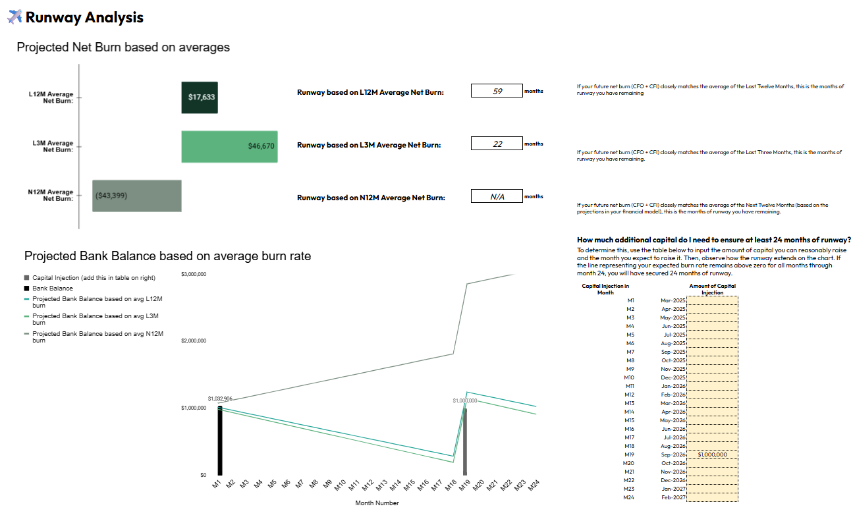Viewport: 852px width, 507px height.
Task: Click the Sep-2026 cell containing $1,000,000
Action: [x=712, y=454]
